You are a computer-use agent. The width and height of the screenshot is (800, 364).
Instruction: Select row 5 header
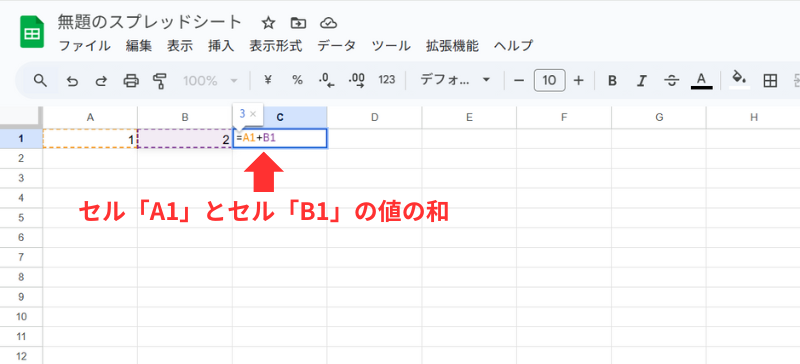(x=21, y=218)
